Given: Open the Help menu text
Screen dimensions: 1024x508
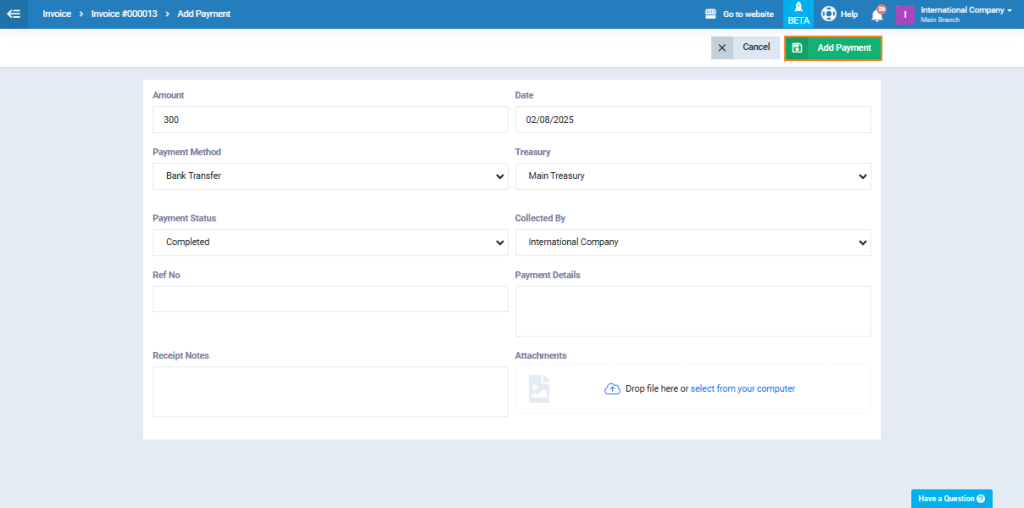Looking at the screenshot, I should [x=849, y=14].
